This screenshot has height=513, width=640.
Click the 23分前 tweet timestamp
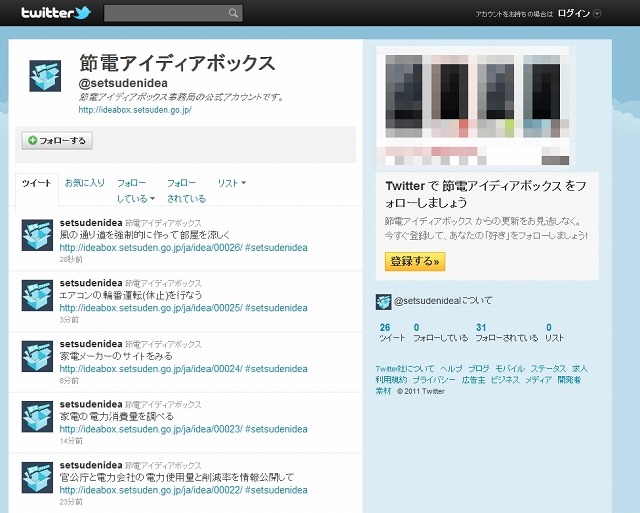pyautogui.click(x=71, y=502)
